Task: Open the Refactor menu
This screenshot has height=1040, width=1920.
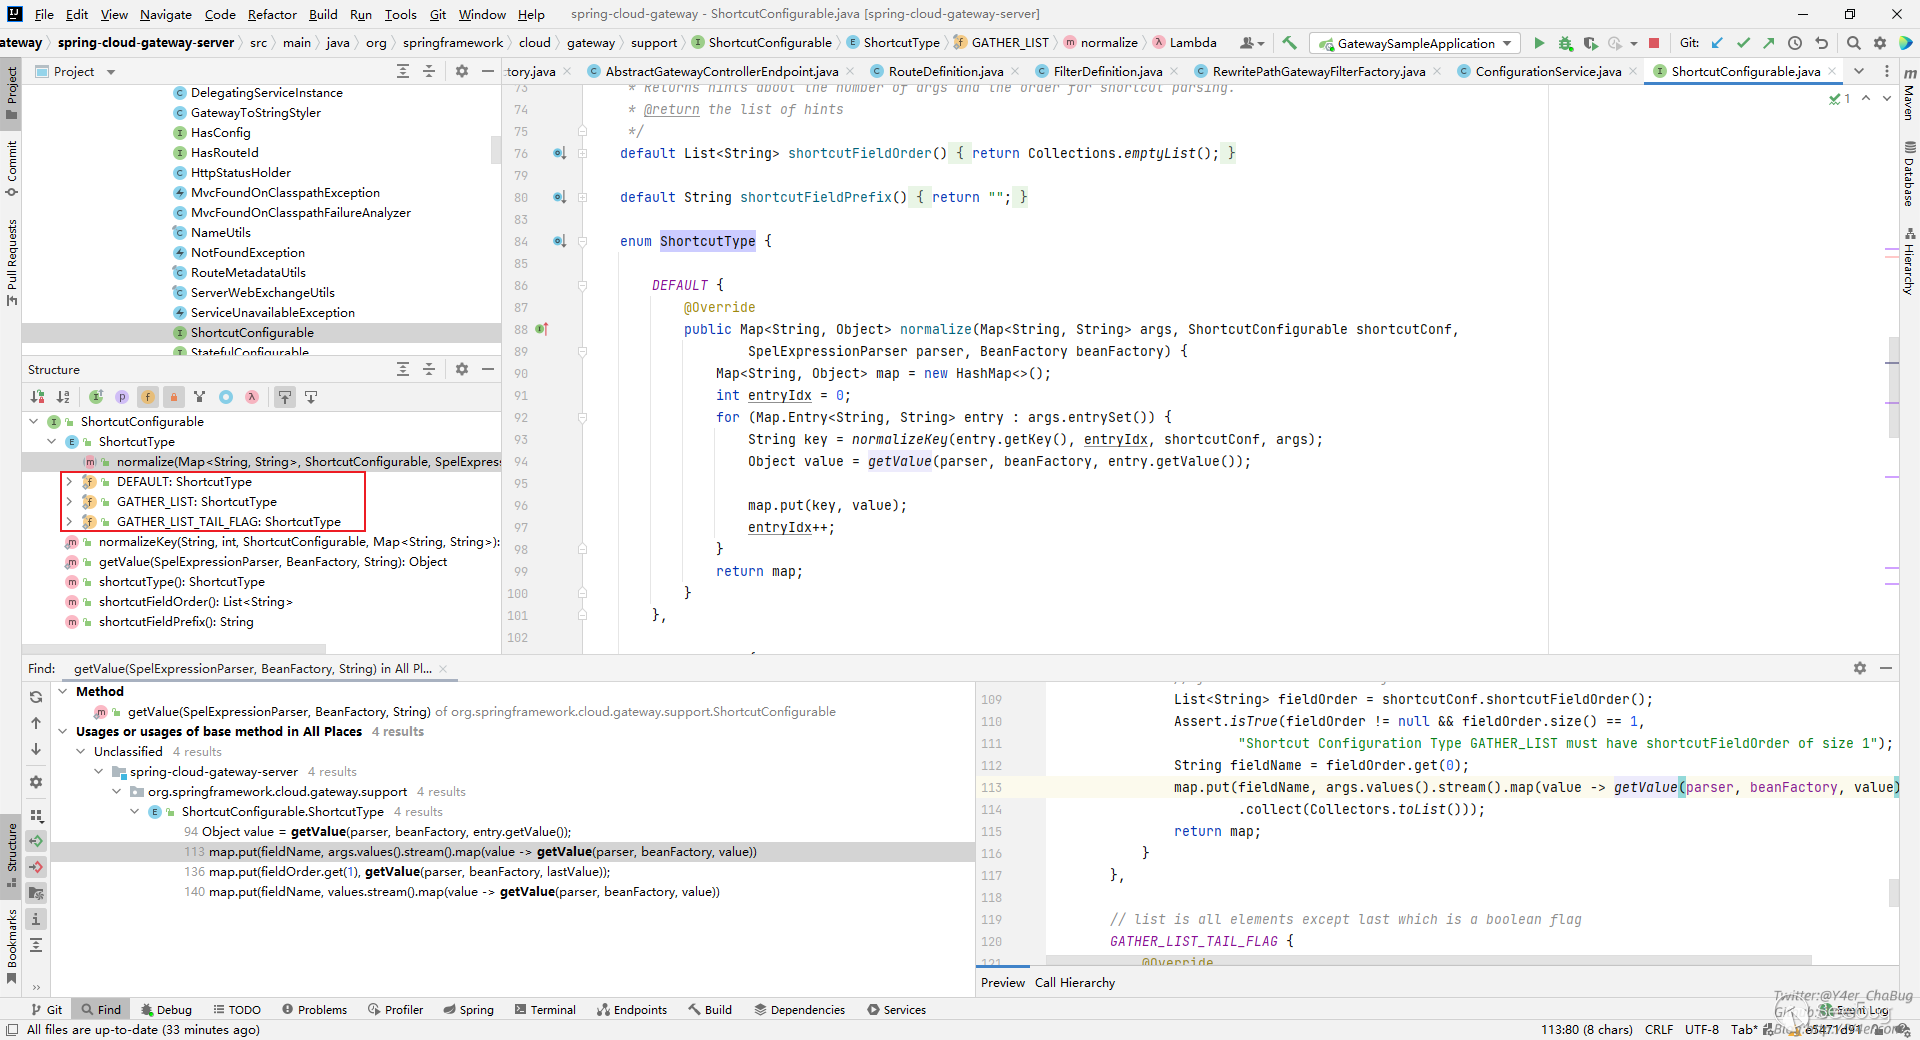Action: tap(272, 14)
